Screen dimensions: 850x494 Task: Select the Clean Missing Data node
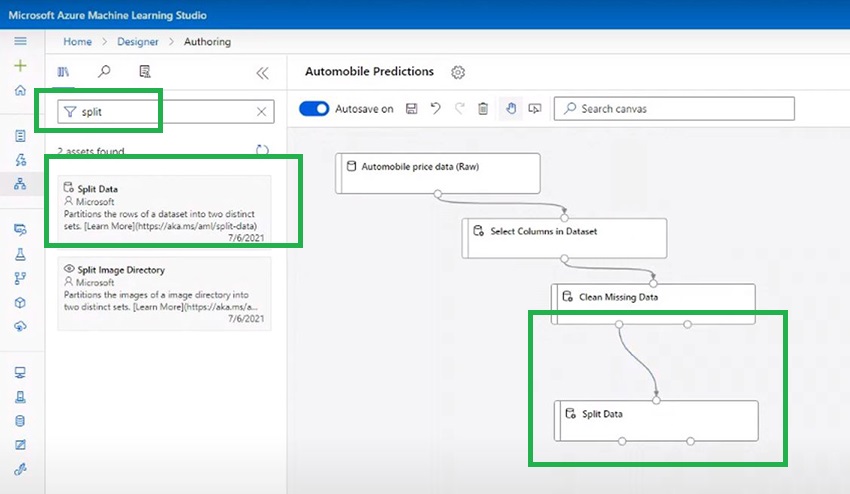(653, 304)
